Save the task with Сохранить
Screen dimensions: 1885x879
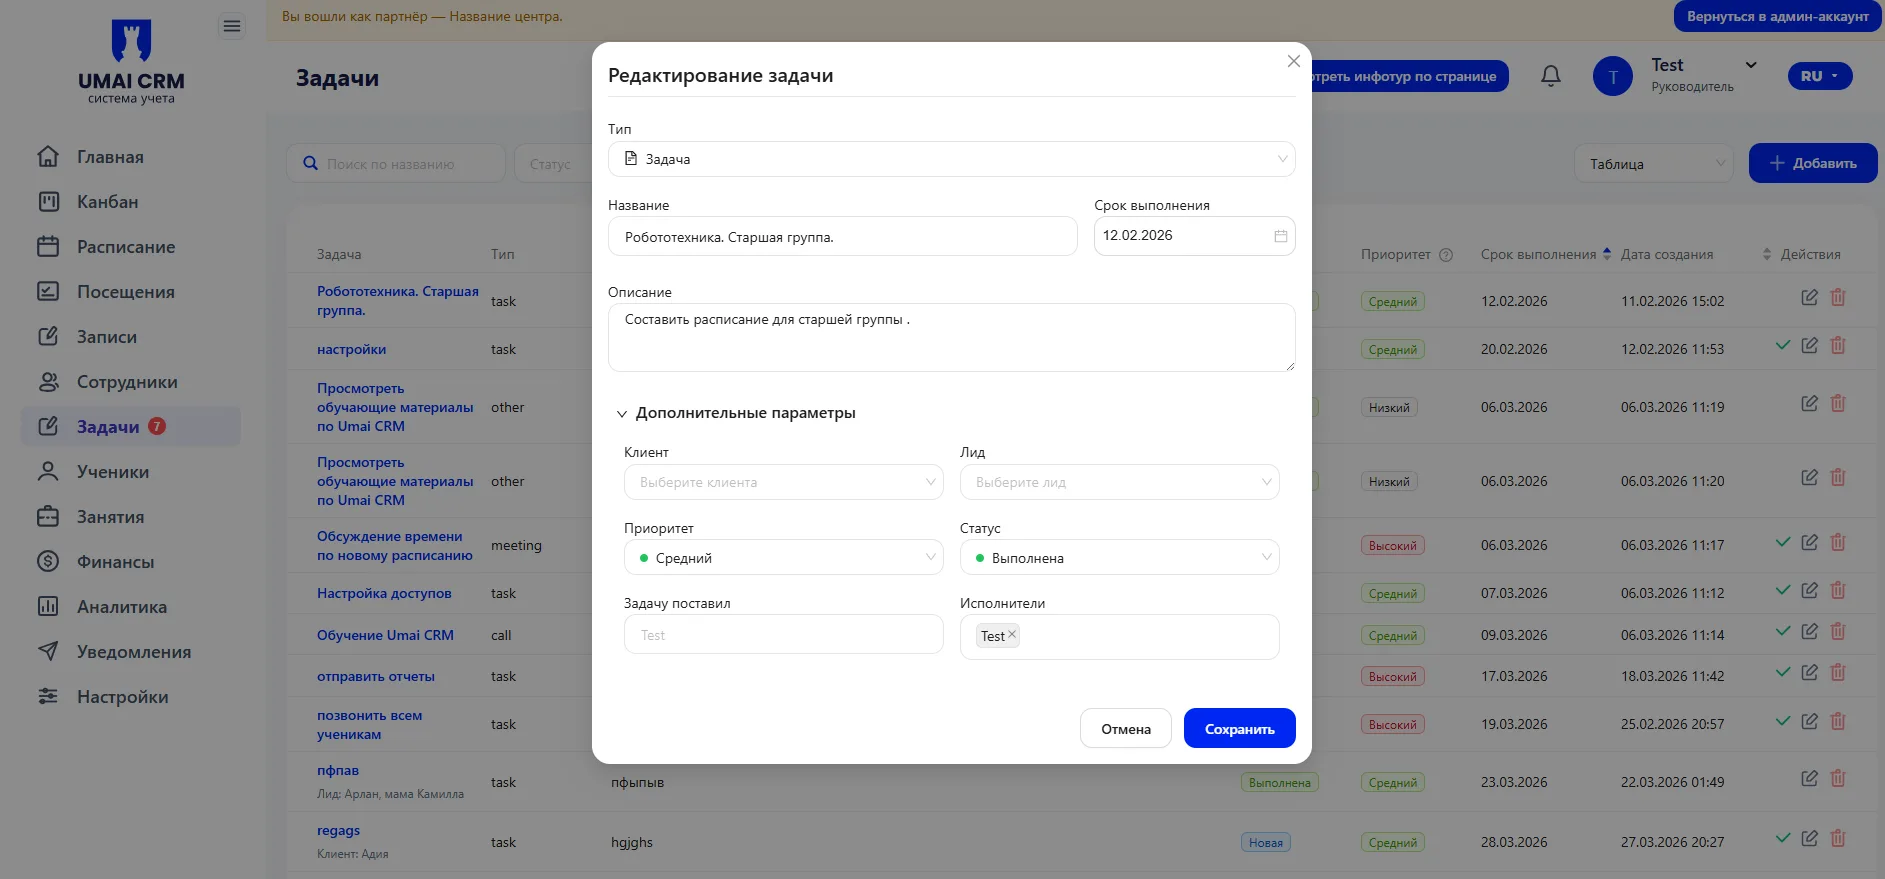click(1239, 728)
